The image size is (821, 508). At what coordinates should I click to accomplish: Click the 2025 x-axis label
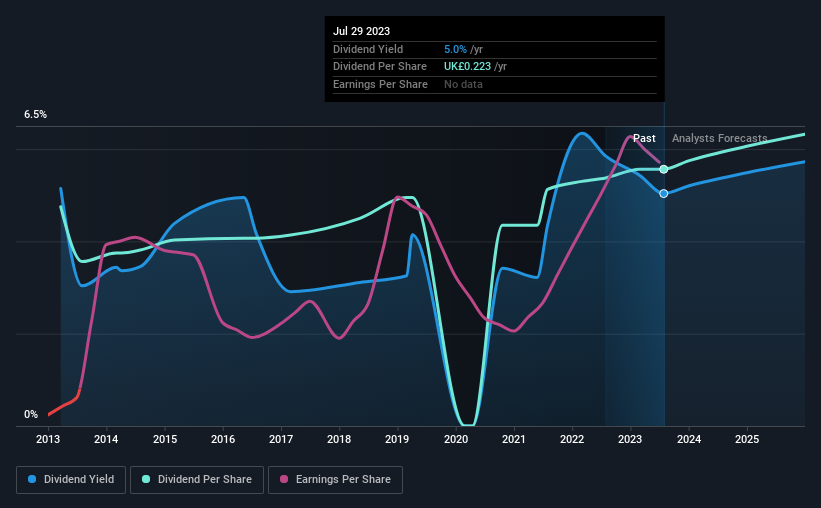(x=747, y=439)
